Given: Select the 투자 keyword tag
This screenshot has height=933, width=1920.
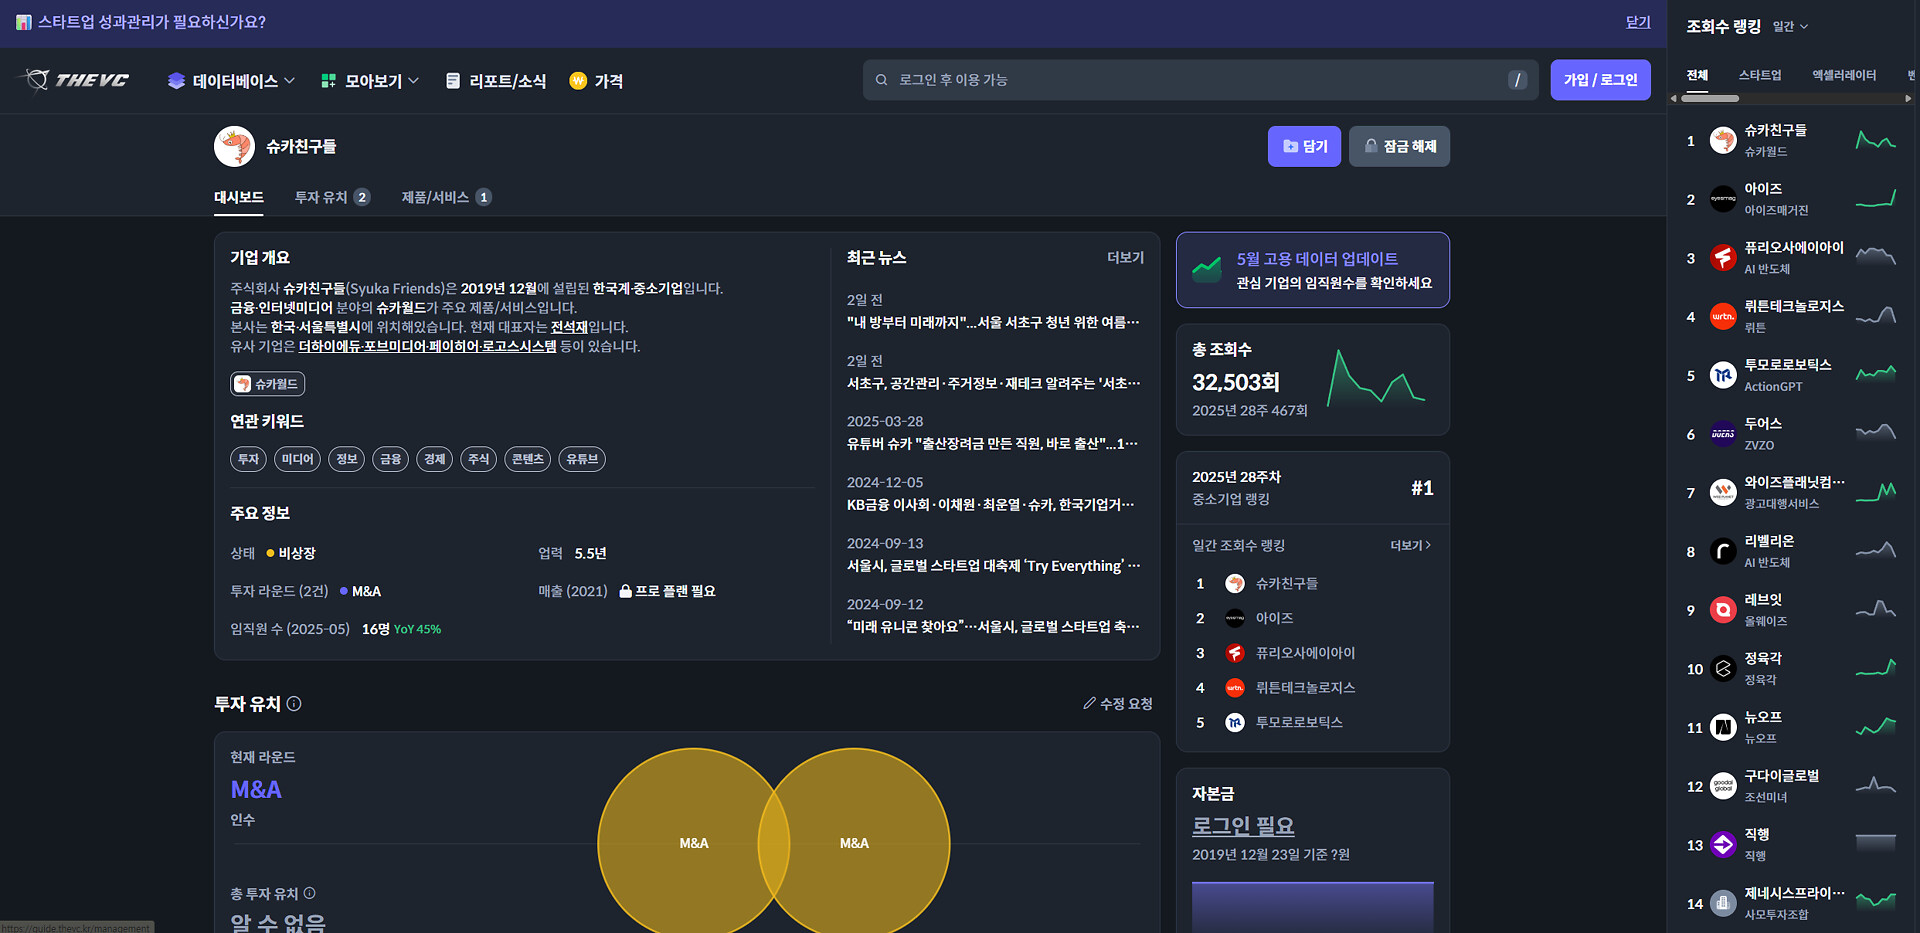Looking at the screenshot, I should point(248,459).
